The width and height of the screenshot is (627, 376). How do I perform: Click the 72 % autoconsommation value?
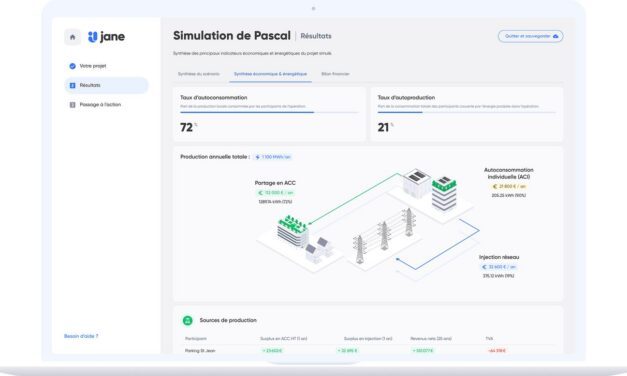point(188,127)
